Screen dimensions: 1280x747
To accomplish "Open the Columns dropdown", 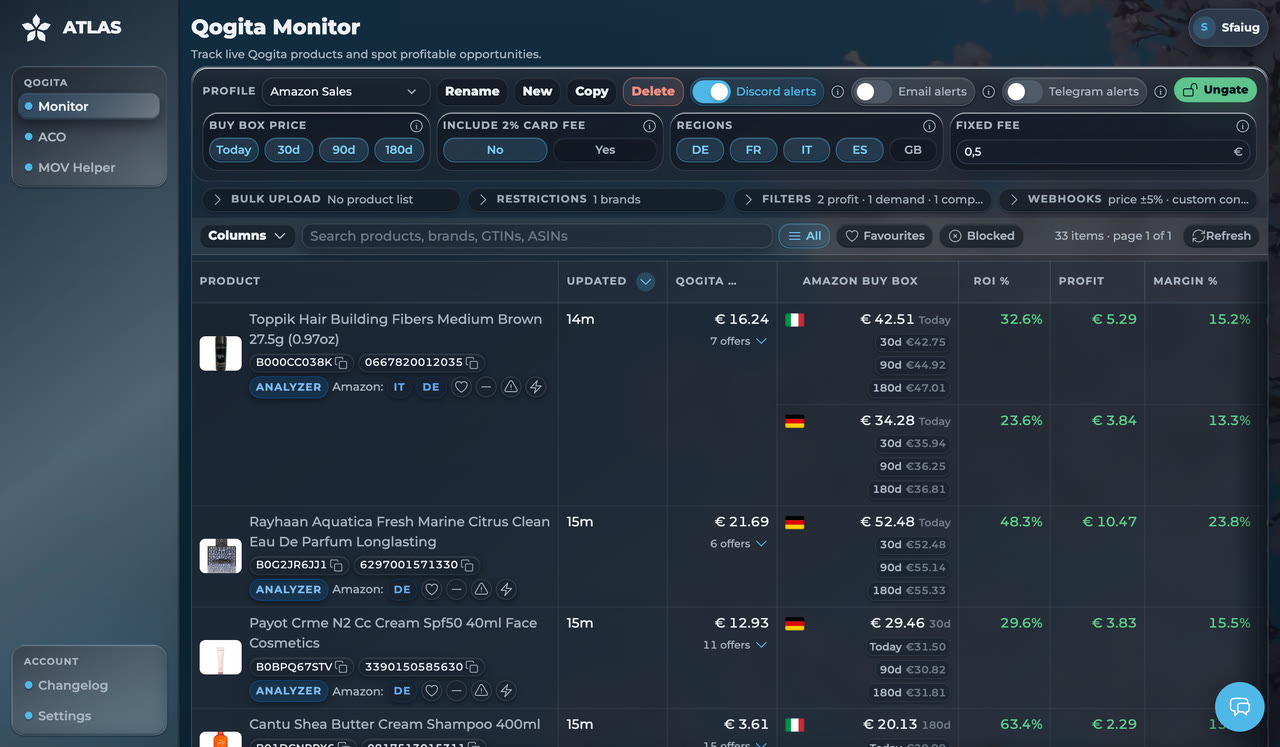I will click(x=247, y=236).
